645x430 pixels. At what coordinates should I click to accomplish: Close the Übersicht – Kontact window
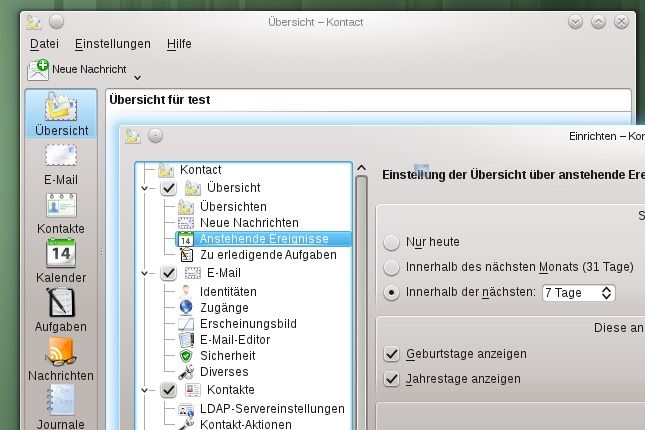click(621, 21)
